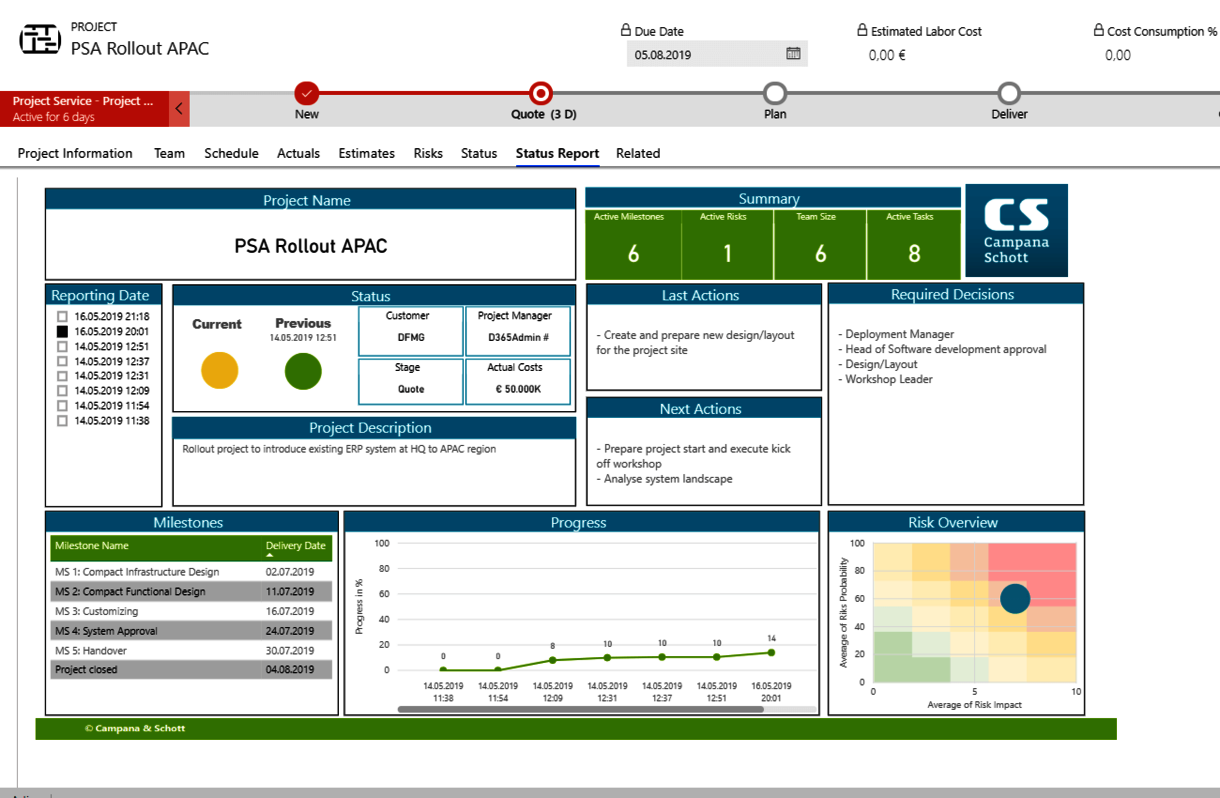Click the progress data point labeled 14

(x=771, y=652)
